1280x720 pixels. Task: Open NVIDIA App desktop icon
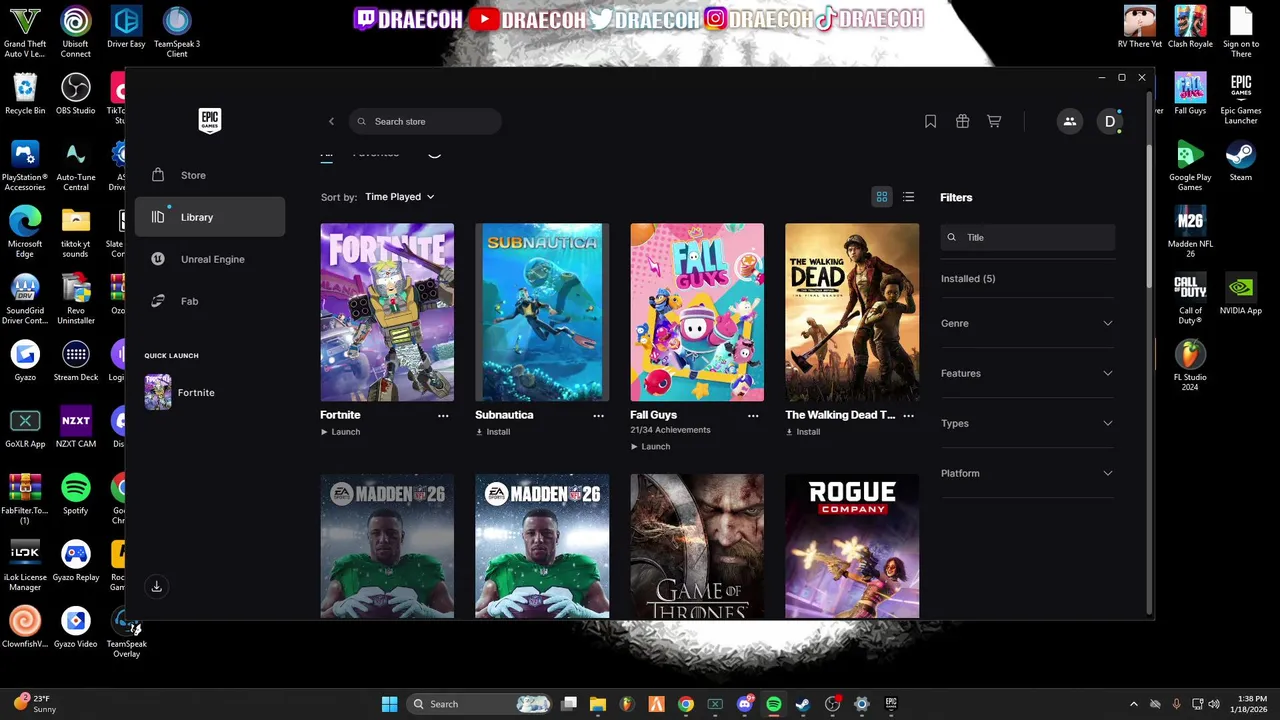click(x=1240, y=296)
